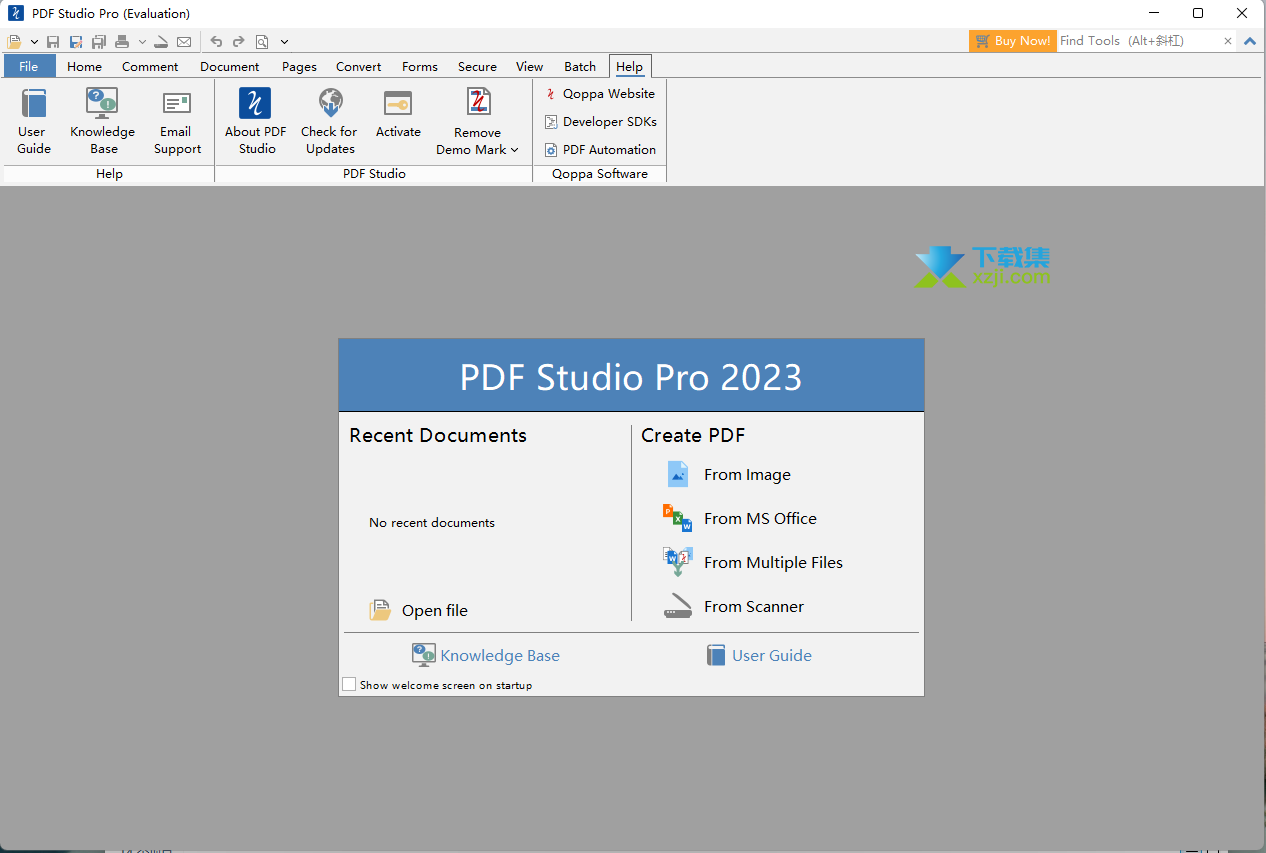Open About PDF Studio
The width and height of the screenshot is (1266, 853).
point(256,121)
